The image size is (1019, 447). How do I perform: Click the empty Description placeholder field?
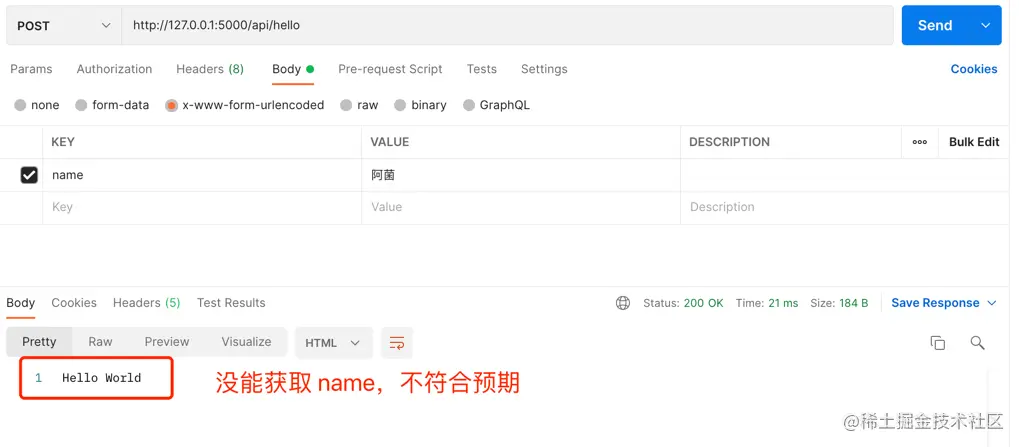(845, 207)
